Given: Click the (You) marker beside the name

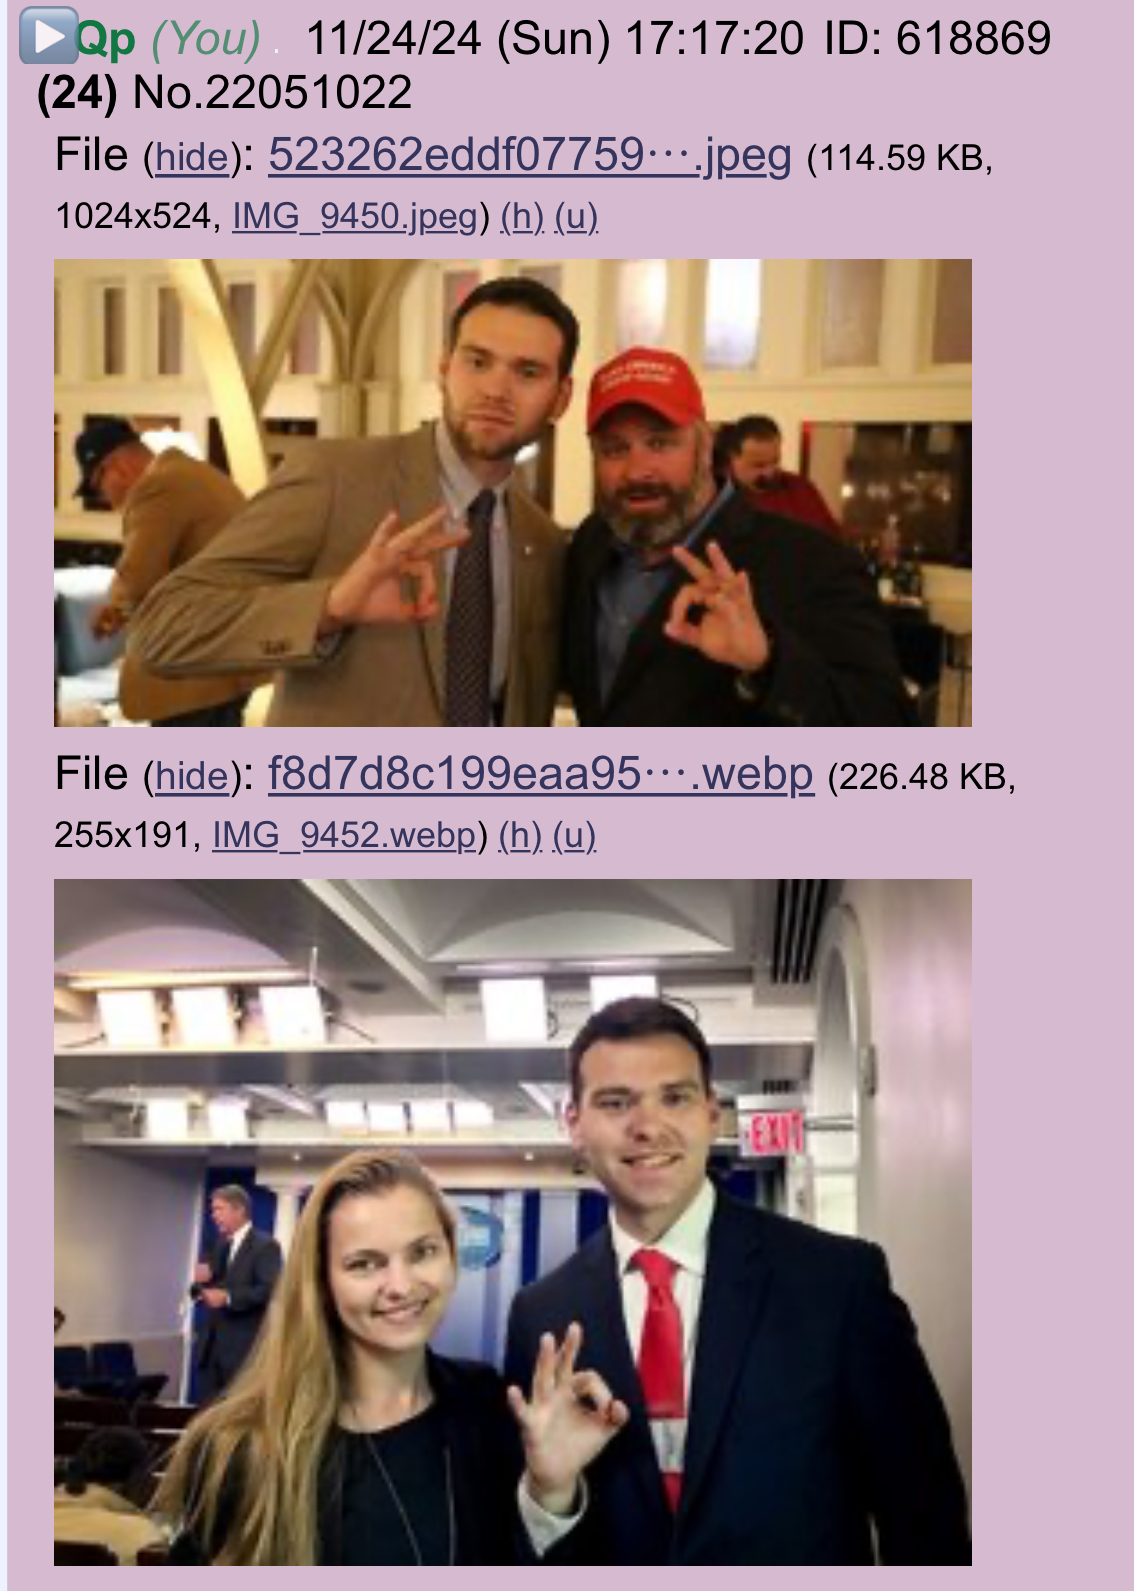Looking at the screenshot, I should point(206,39).
